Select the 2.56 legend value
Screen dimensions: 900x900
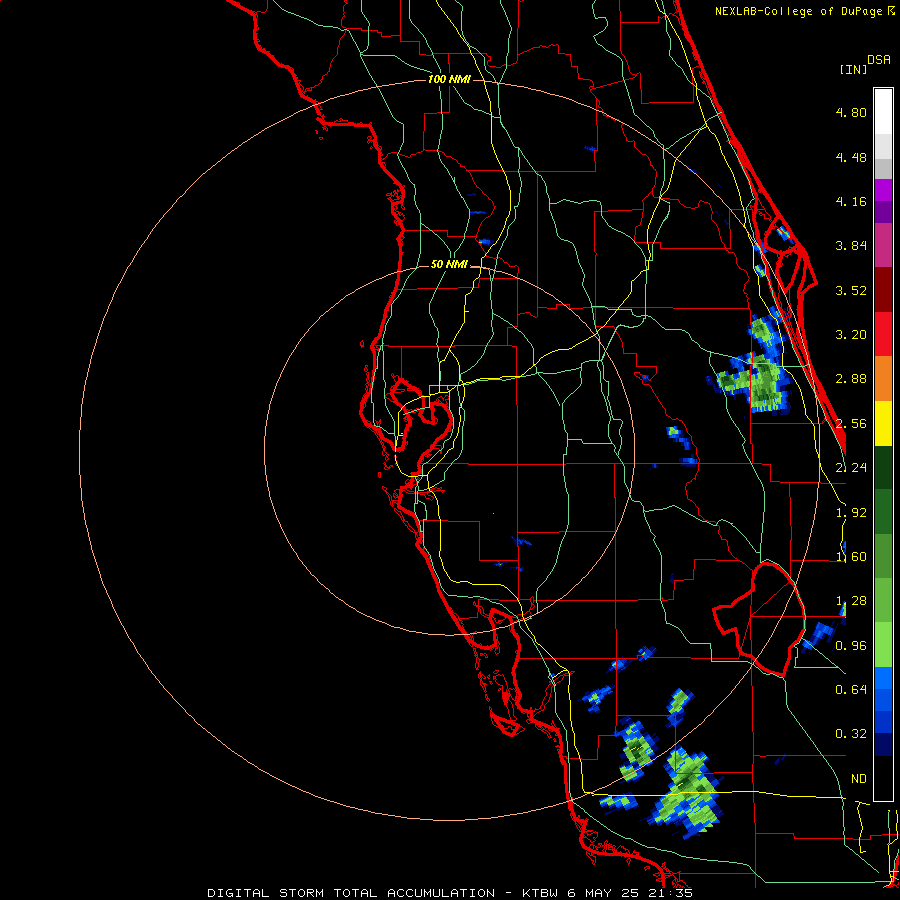(851, 424)
